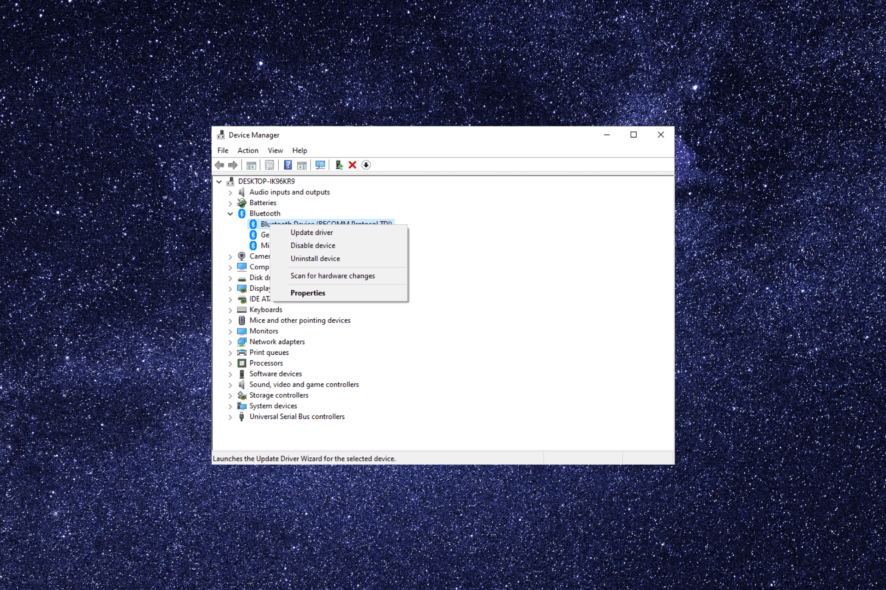The height and width of the screenshot is (590, 886).
Task: Collapse the DESKTOP-IK96KR9 root node
Action: click(x=219, y=181)
